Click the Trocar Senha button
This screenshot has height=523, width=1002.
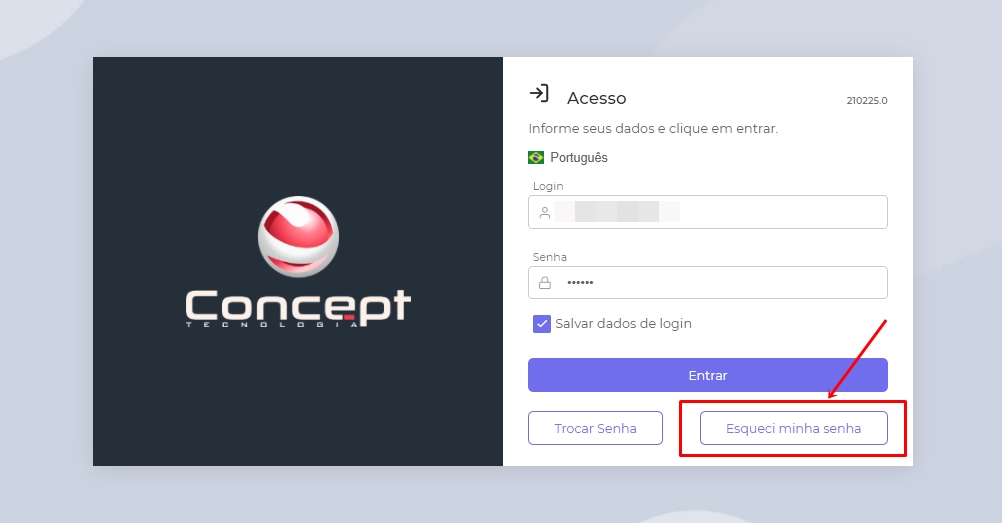[x=595, y=428]
